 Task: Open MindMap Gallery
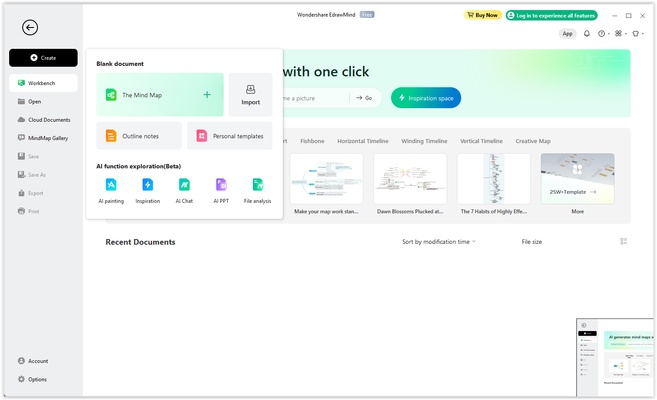click(42, 138)
